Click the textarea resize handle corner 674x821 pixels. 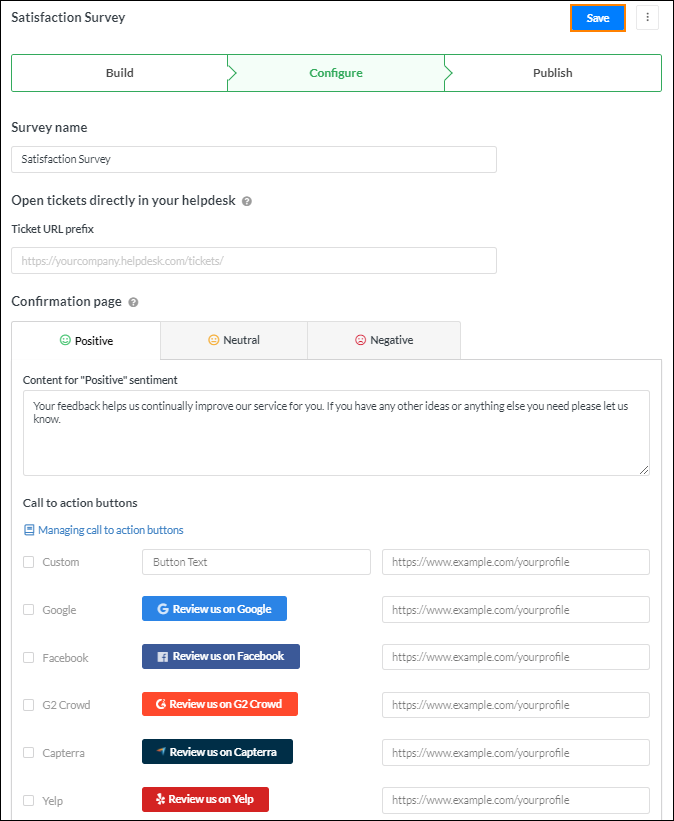tap(644, 470)
